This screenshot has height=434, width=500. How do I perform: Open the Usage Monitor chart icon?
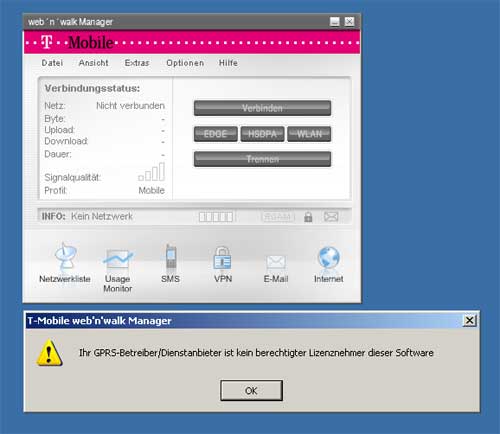[118, 259]
